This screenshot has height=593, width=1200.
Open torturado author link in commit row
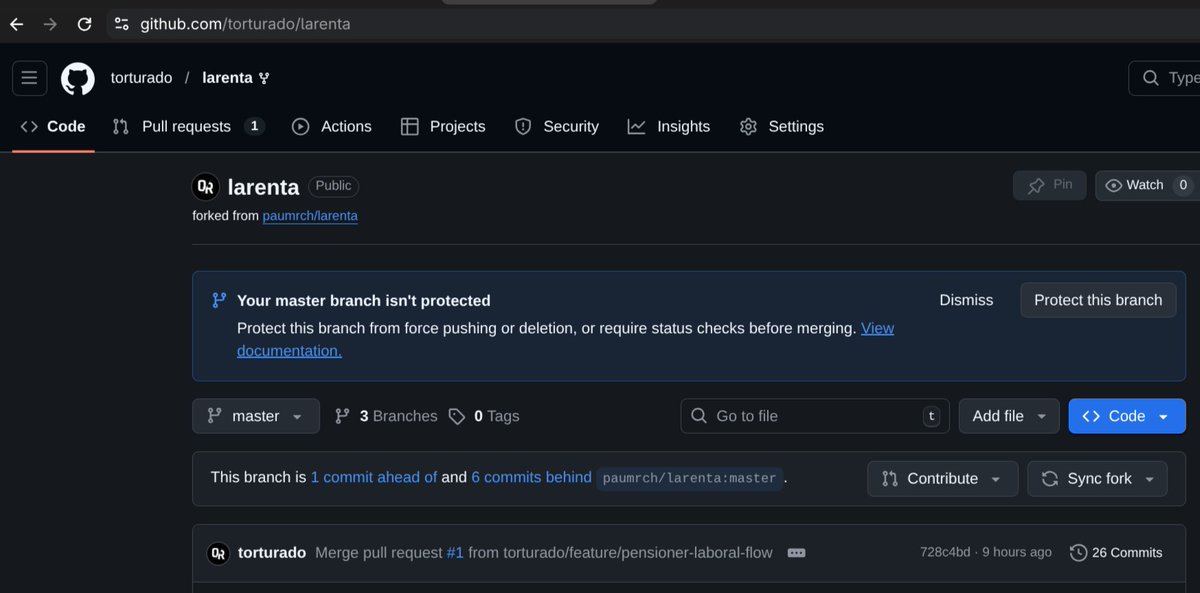click(272, 553)
